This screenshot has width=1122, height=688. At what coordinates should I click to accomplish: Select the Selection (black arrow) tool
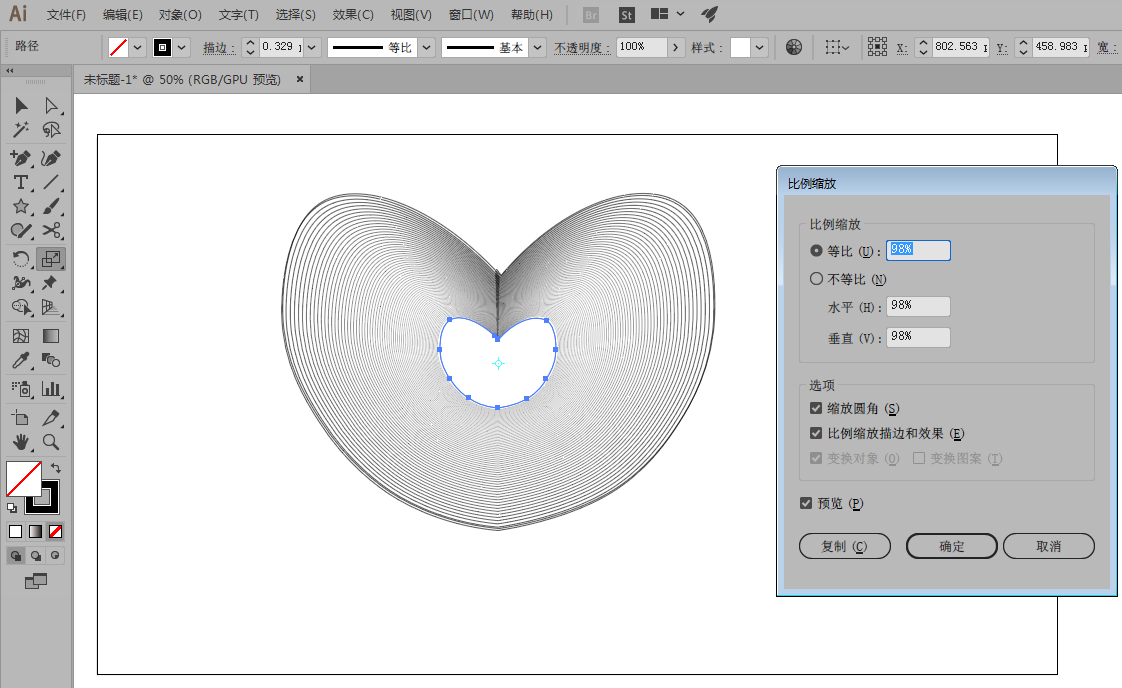click(21, 106)
